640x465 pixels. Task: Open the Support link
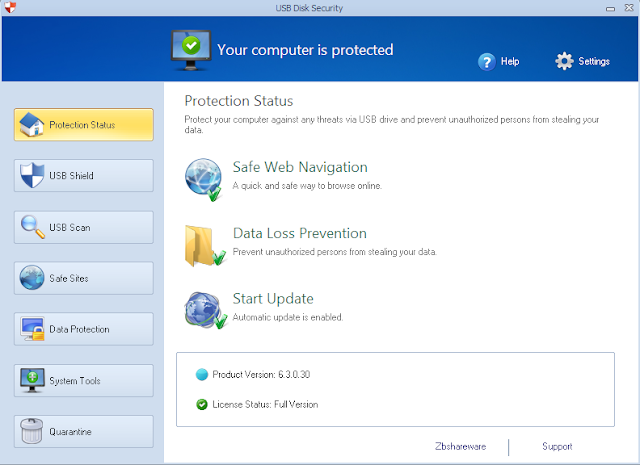[x=557, y=447]
